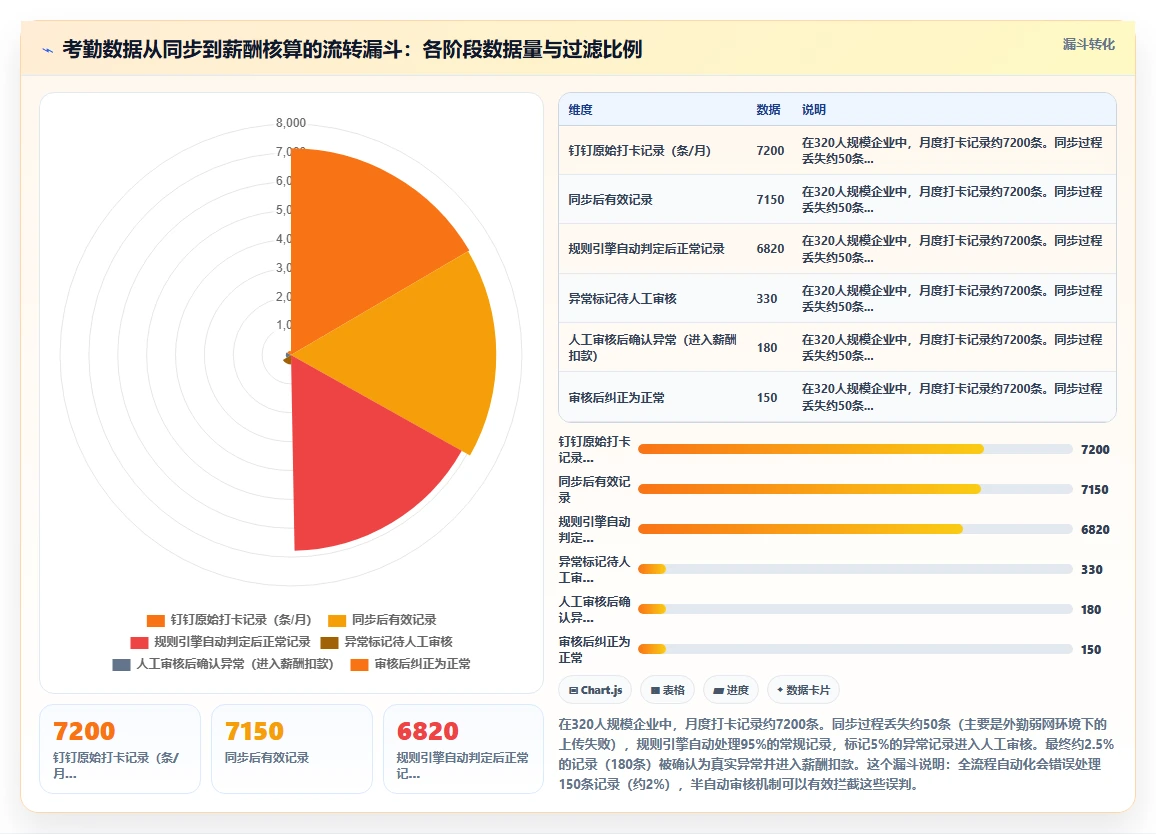Toggle legend 异常标记待人工审核 swatch

[330, 642]
